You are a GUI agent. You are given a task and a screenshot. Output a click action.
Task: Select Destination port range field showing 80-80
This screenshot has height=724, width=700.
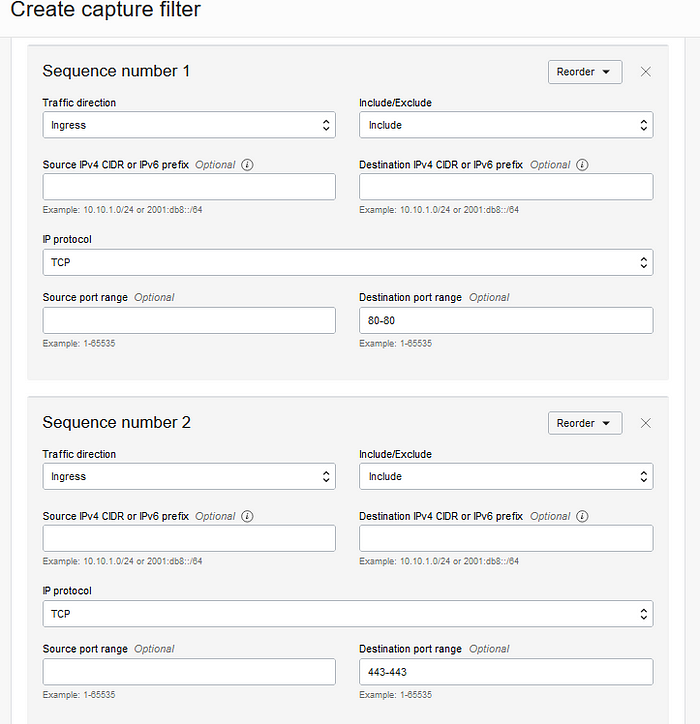point(506,320)
